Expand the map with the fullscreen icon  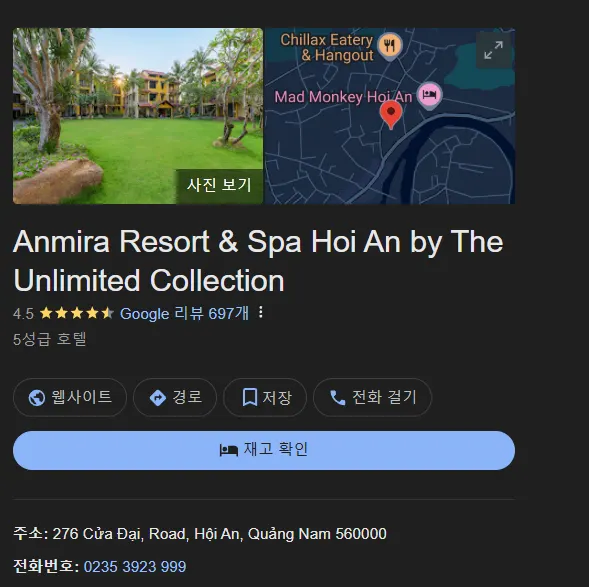pos(493,50)
